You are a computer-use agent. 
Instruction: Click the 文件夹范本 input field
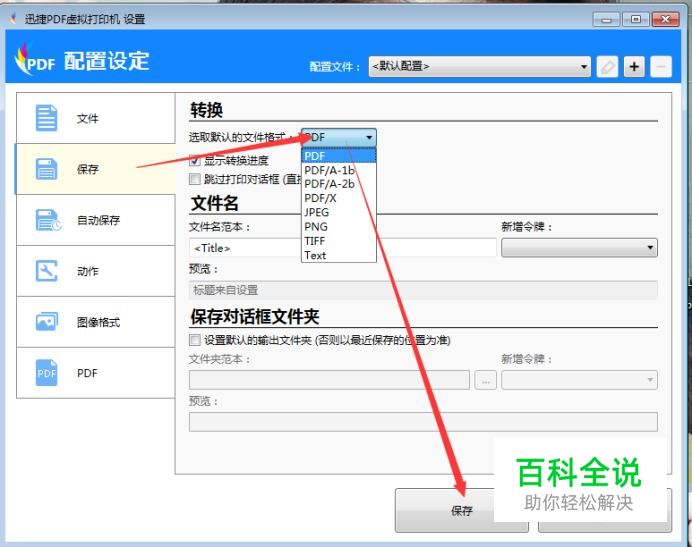tap(329, 380)
